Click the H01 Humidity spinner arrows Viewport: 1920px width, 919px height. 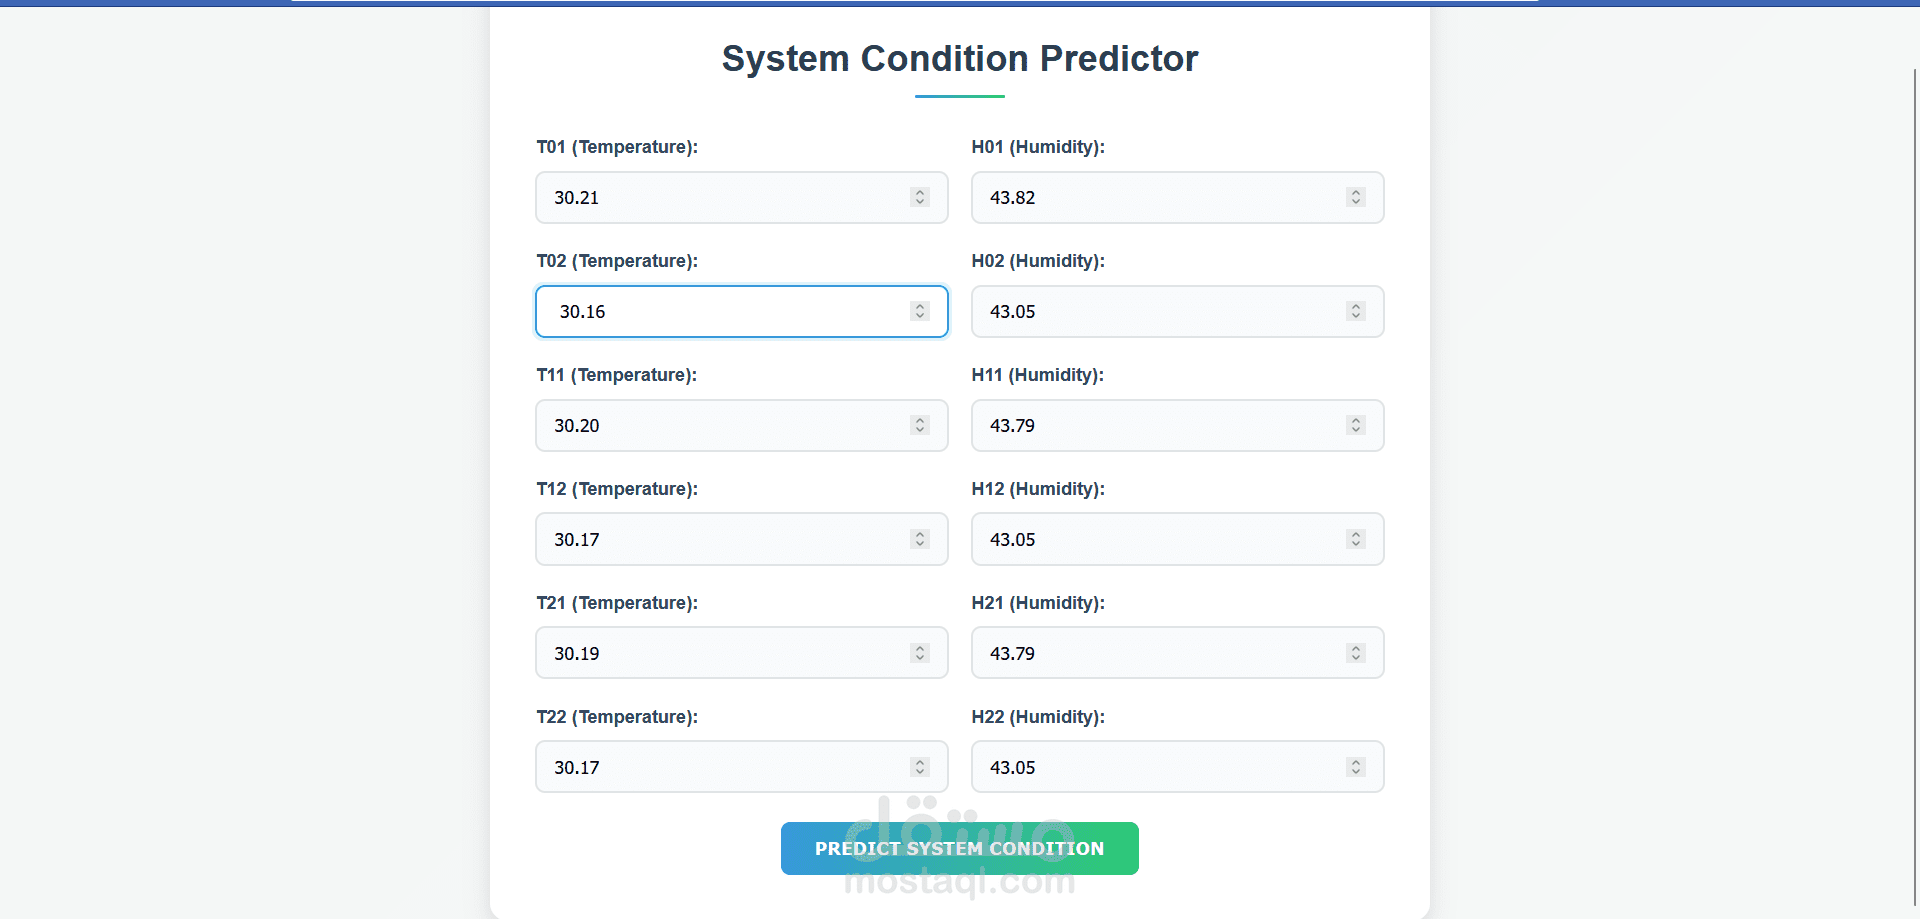click(1355, 197)
